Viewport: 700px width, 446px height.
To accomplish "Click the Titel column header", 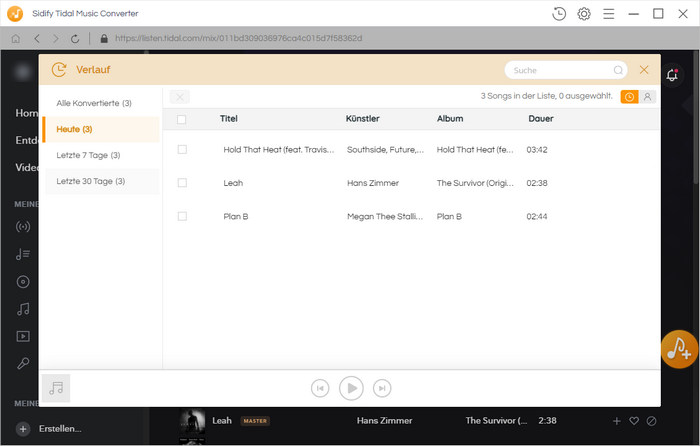I will coord(229,118).
